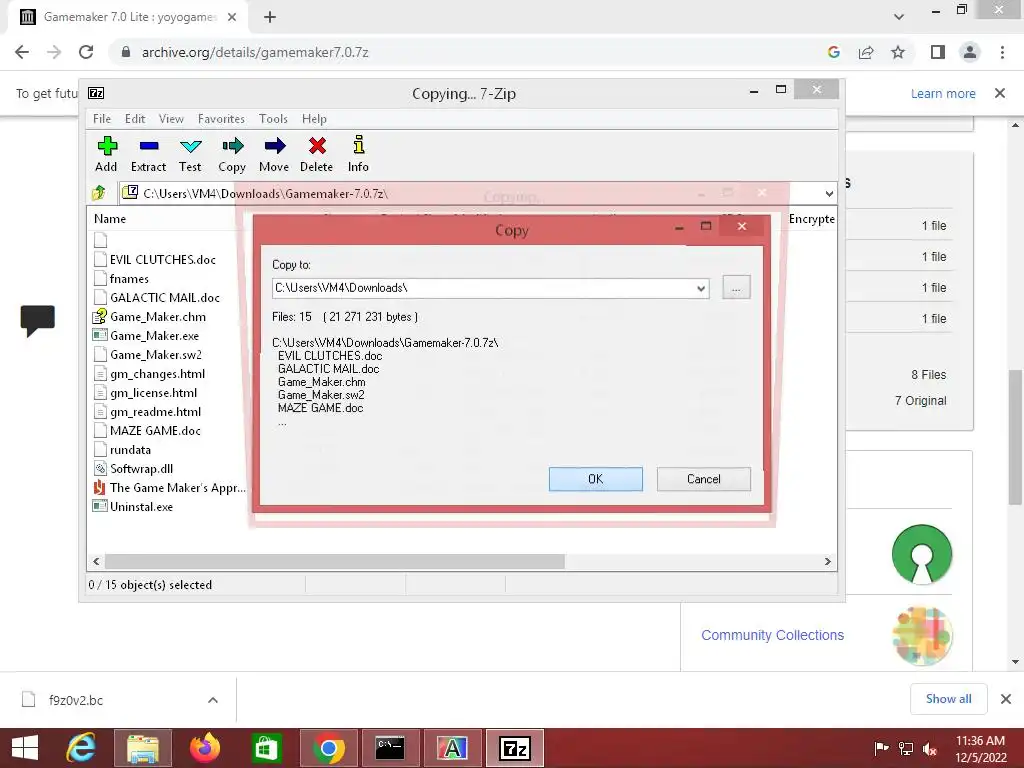Click the Encrypted column header

pos(812,219)
